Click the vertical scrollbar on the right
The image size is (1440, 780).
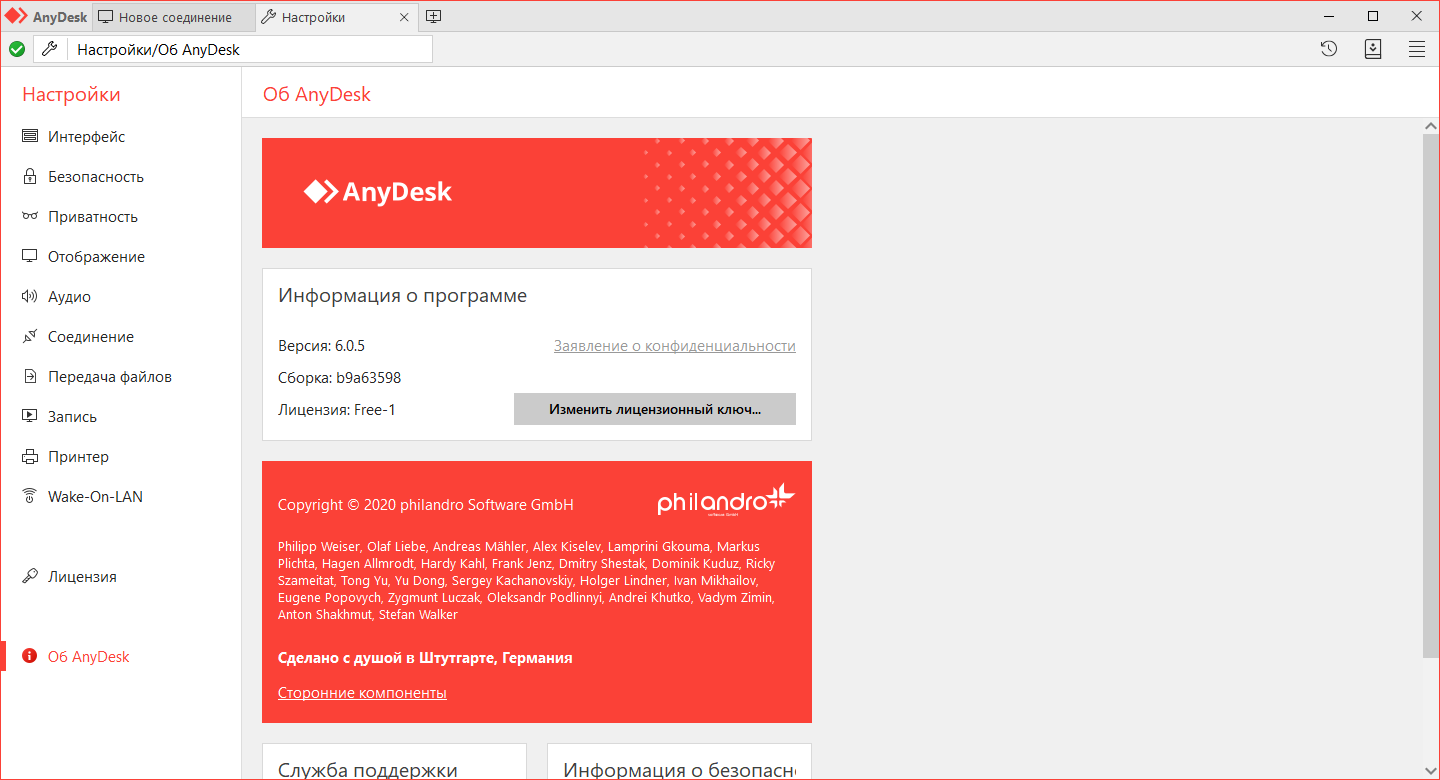[x=1430, y=400]
